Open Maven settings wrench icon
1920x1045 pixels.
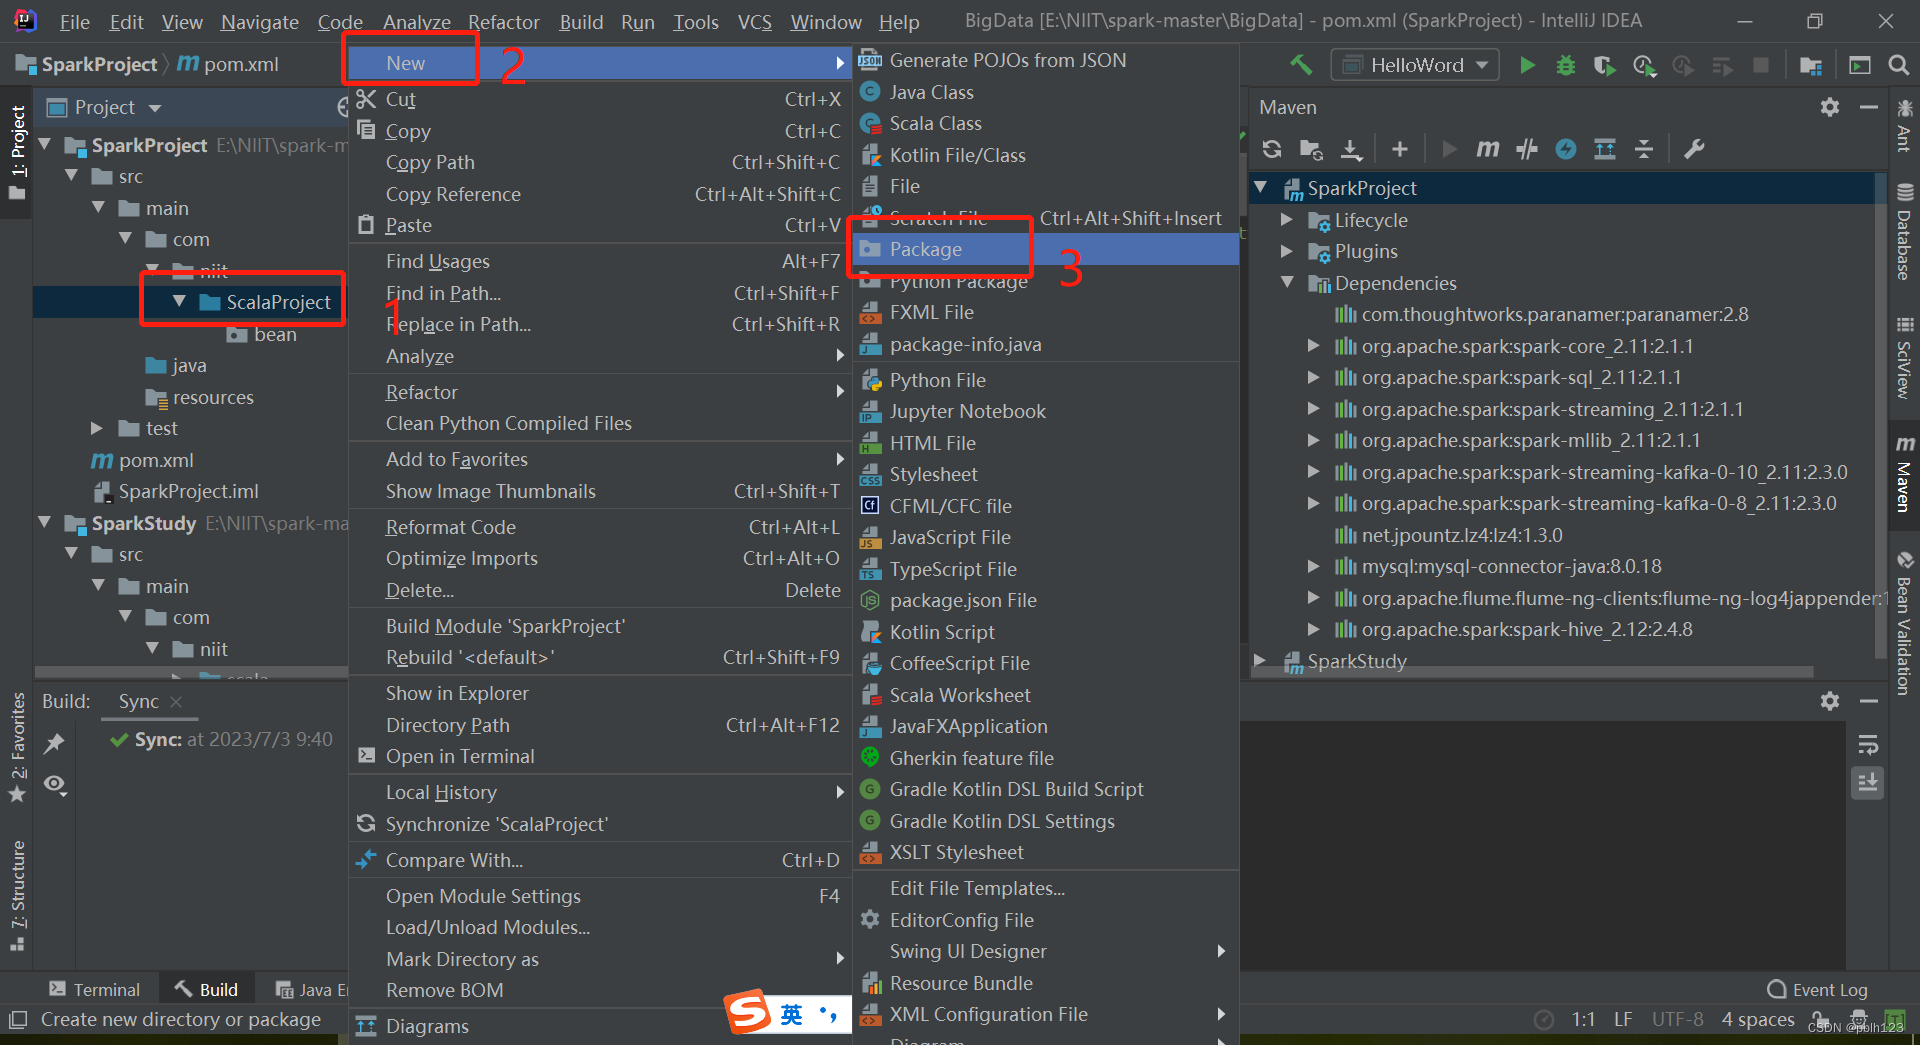[x=1694, y=149]
